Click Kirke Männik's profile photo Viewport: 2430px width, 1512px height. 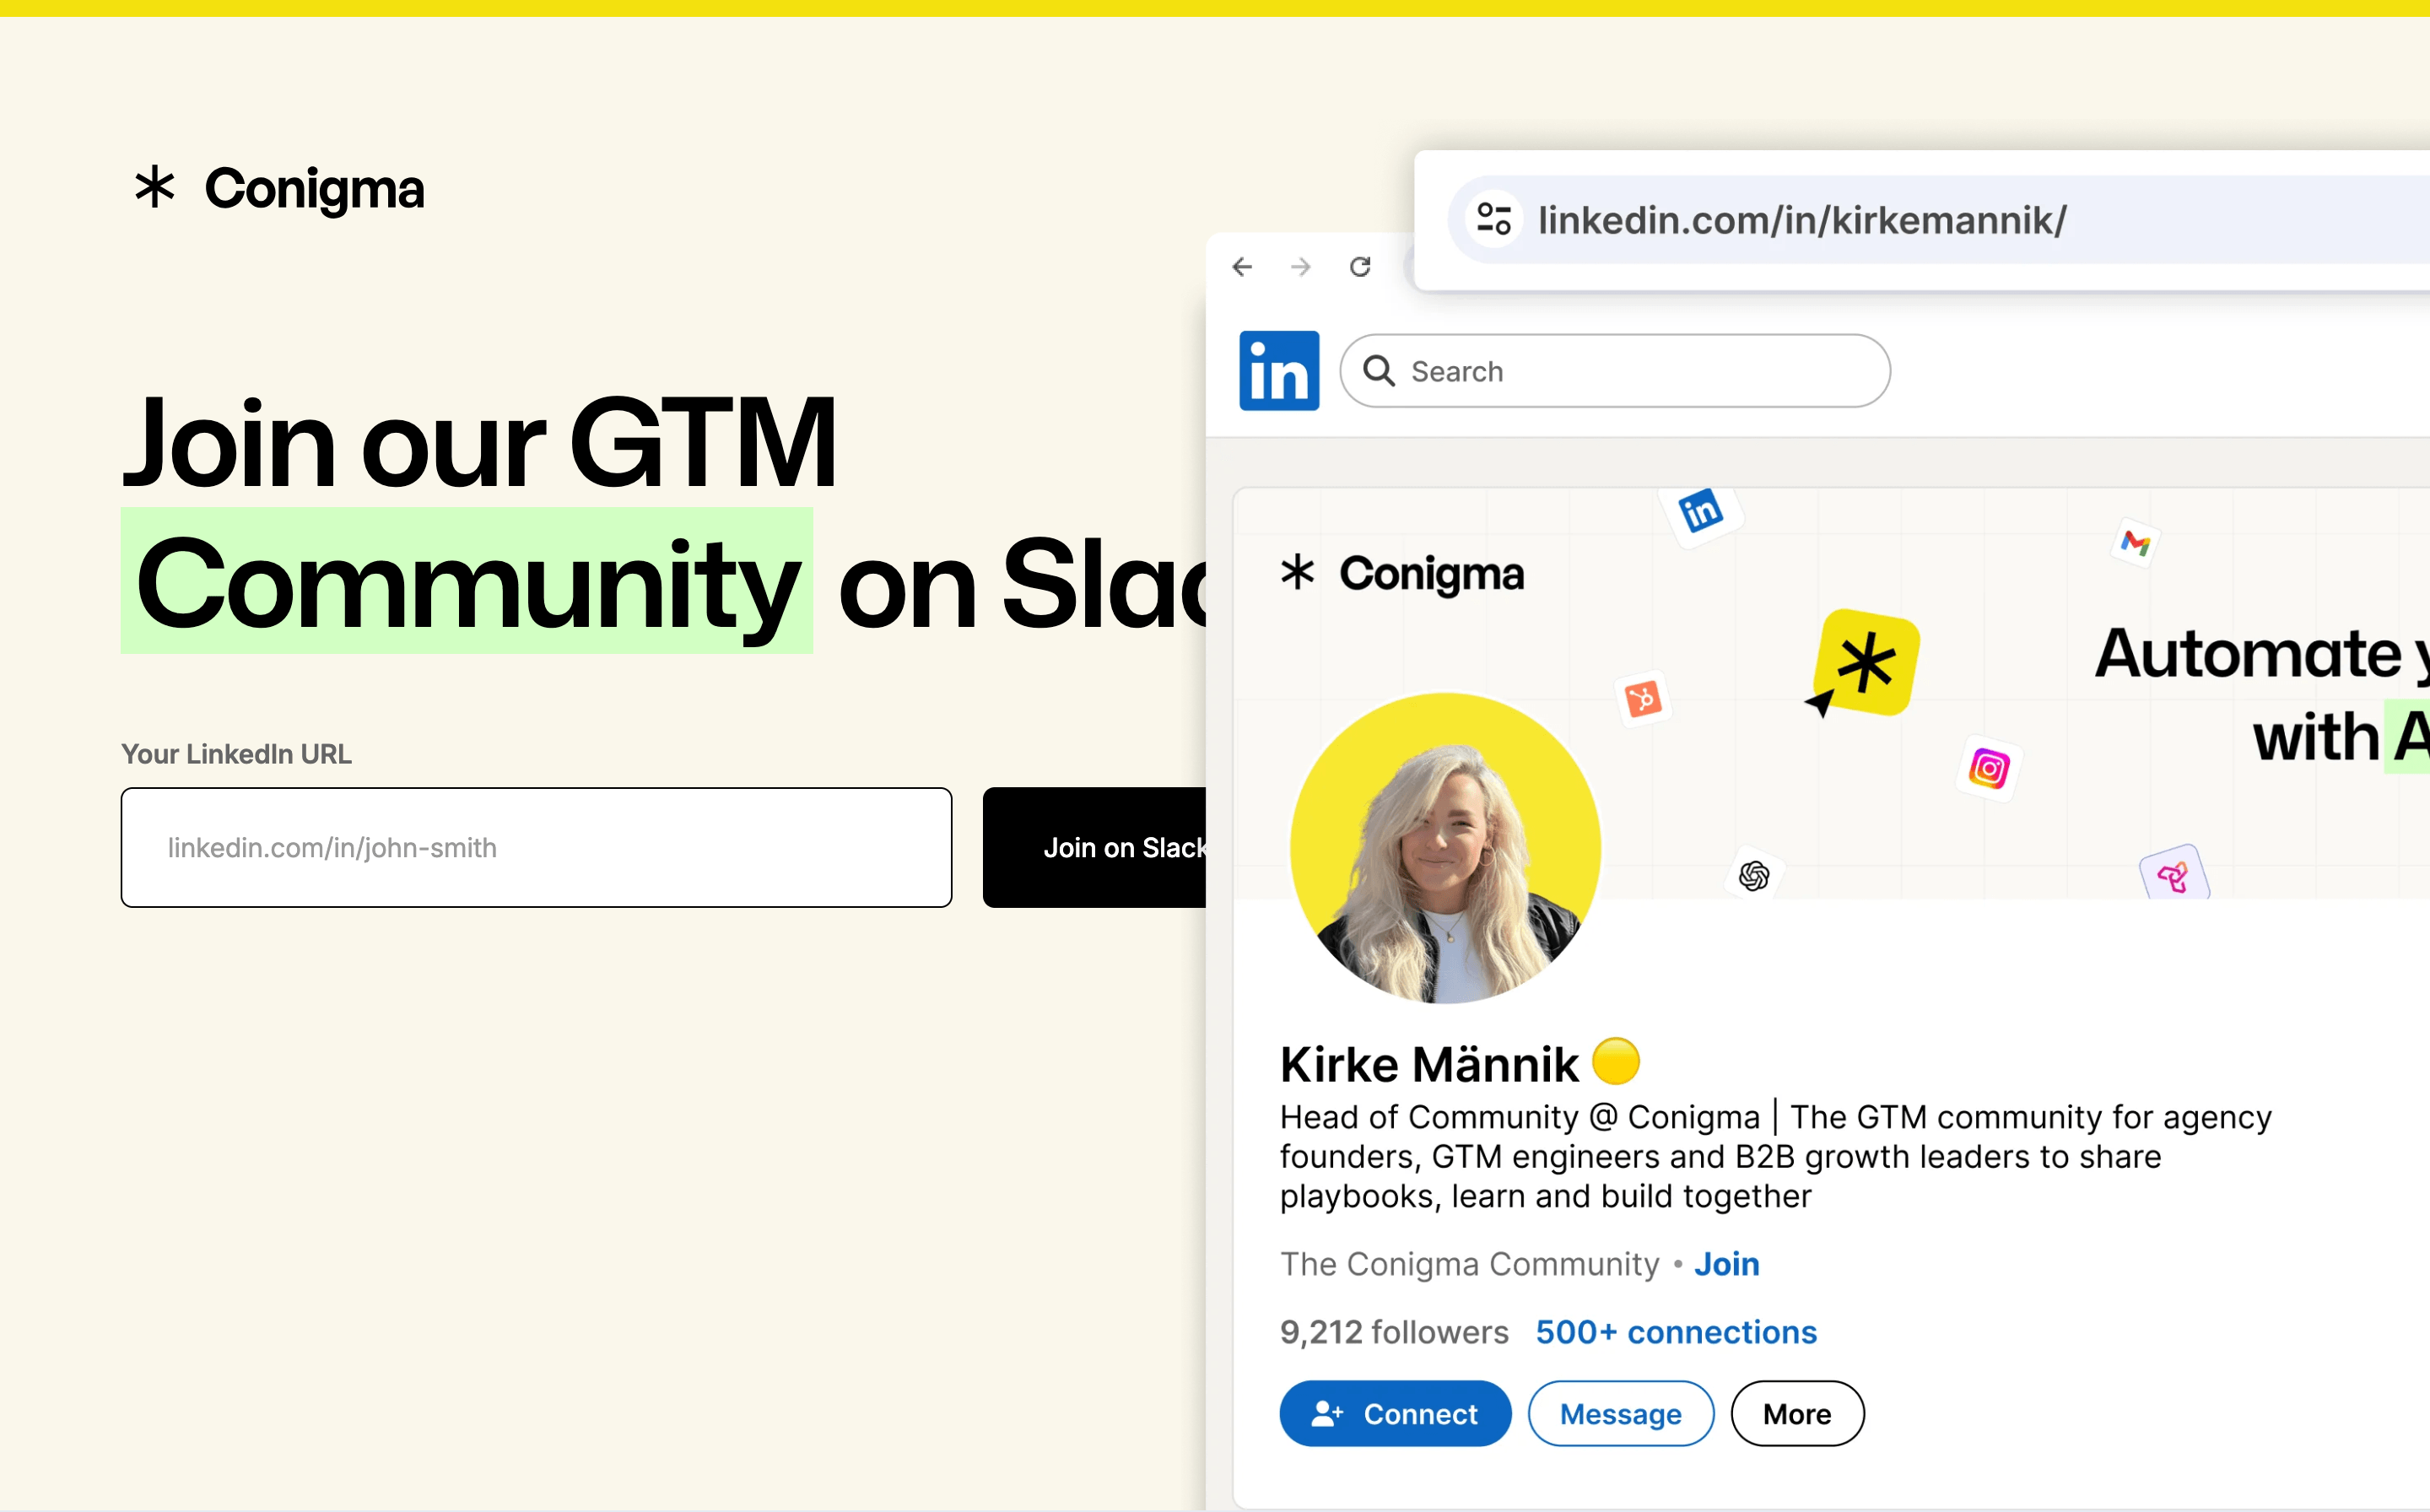pyautogui.click(x=1445, y=848)
